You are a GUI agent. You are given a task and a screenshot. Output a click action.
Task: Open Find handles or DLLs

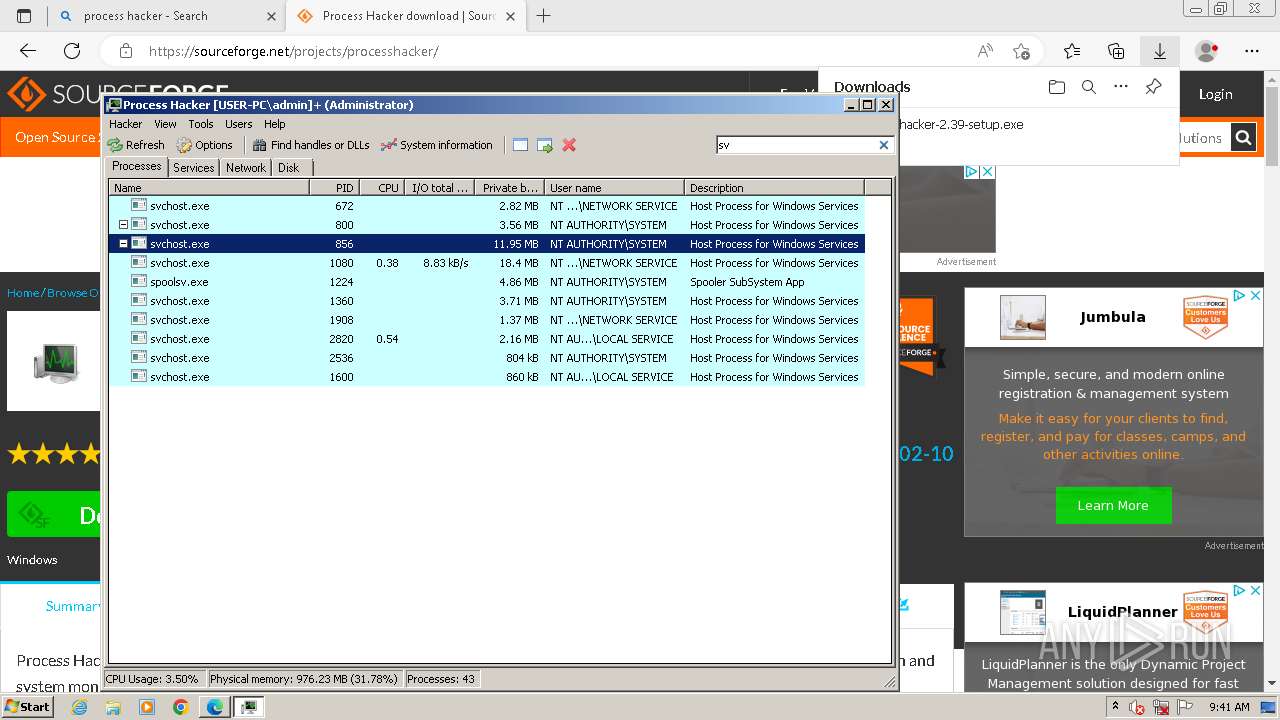311,145
